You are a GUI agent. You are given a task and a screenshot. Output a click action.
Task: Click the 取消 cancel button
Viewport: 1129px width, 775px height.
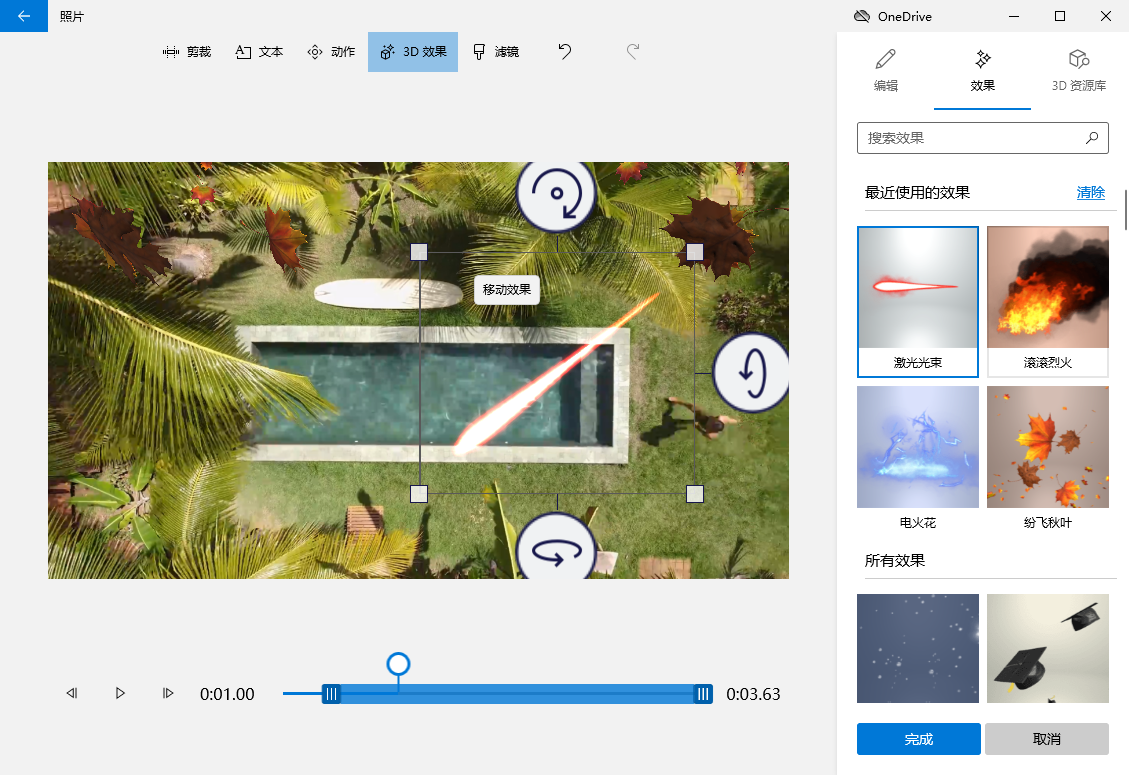pyautogui.click(x=1046, y=739)
